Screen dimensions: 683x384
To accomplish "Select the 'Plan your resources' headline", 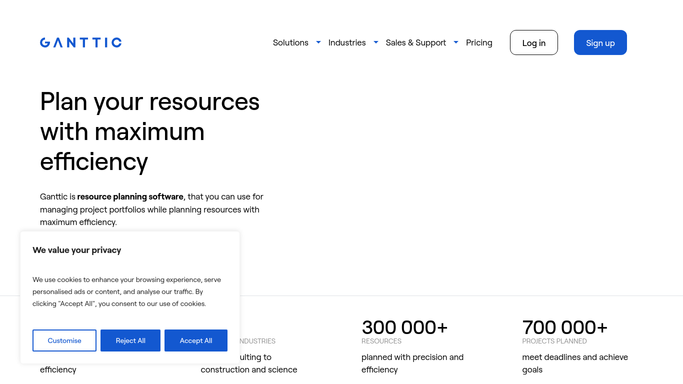I will point(150,131).
